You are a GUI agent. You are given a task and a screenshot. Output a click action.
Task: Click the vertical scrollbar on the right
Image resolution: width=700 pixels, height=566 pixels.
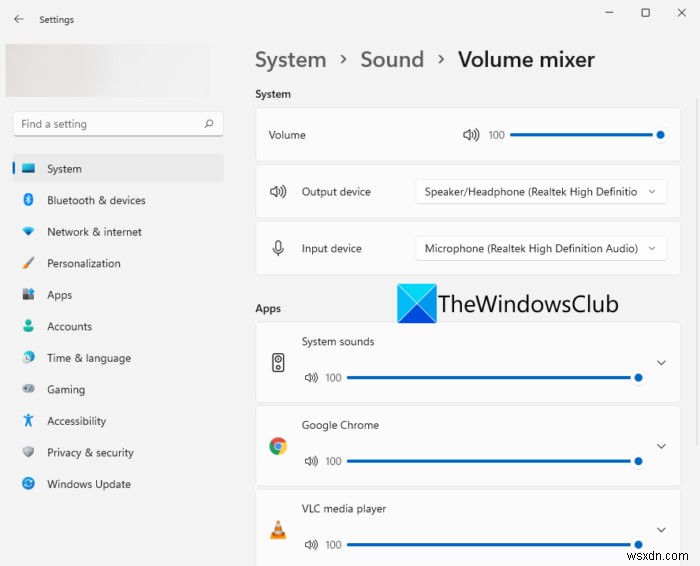pos(696,271)
